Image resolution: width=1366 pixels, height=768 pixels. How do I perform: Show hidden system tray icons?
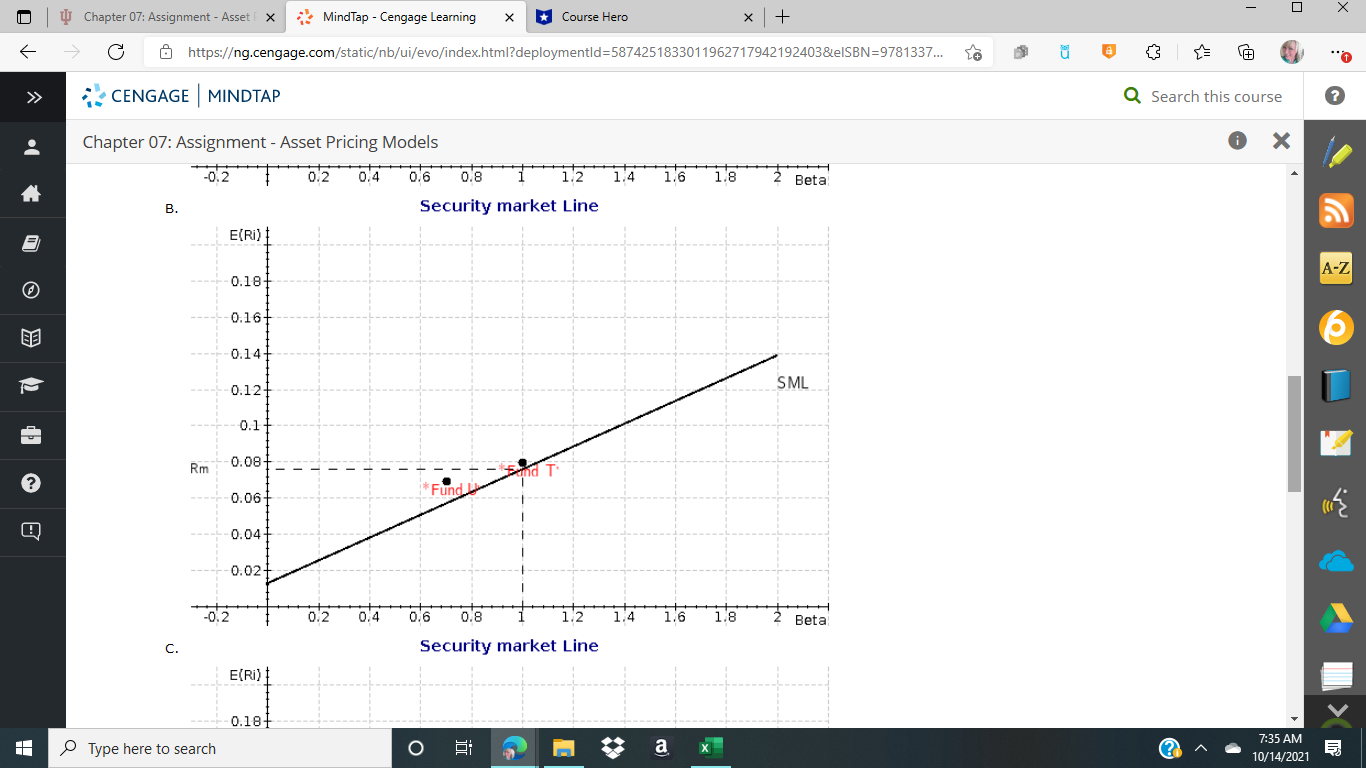tap(1202, 748)
